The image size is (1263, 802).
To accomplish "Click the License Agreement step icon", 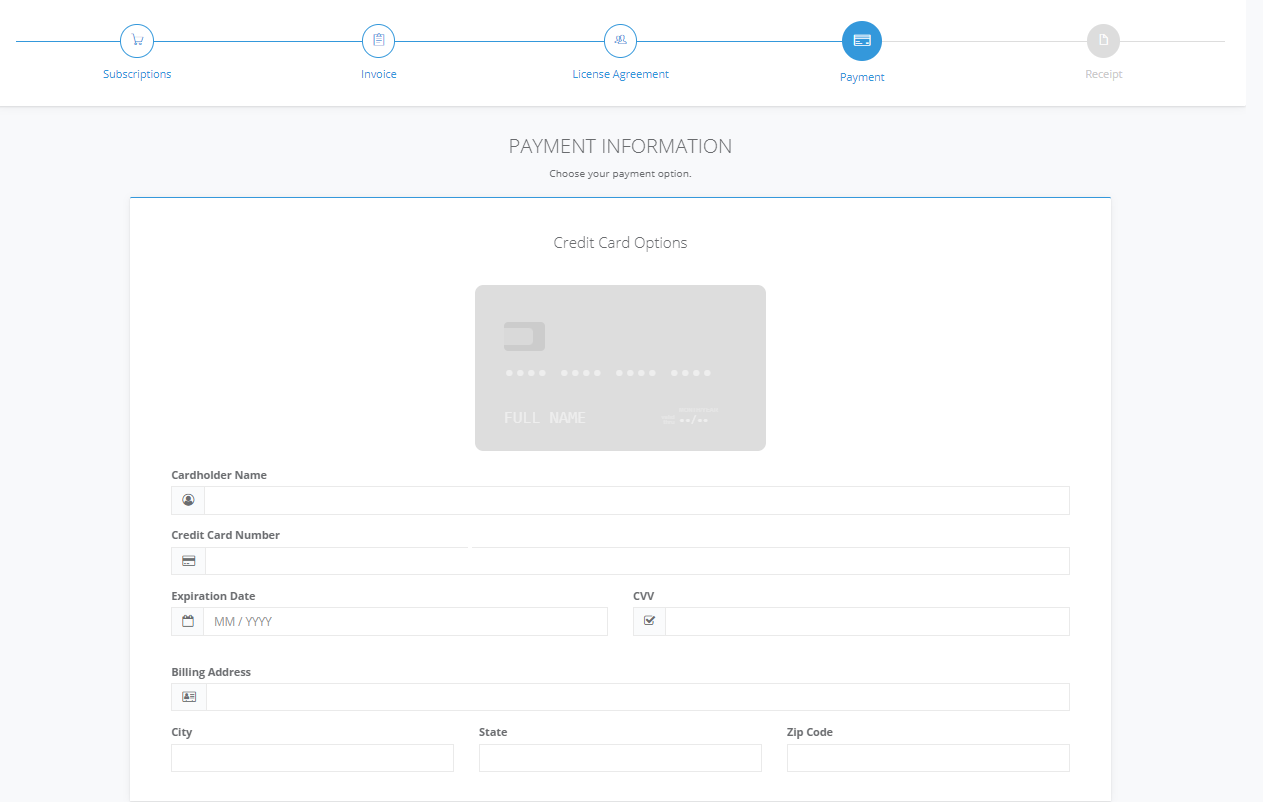I will tap(620, 41).
